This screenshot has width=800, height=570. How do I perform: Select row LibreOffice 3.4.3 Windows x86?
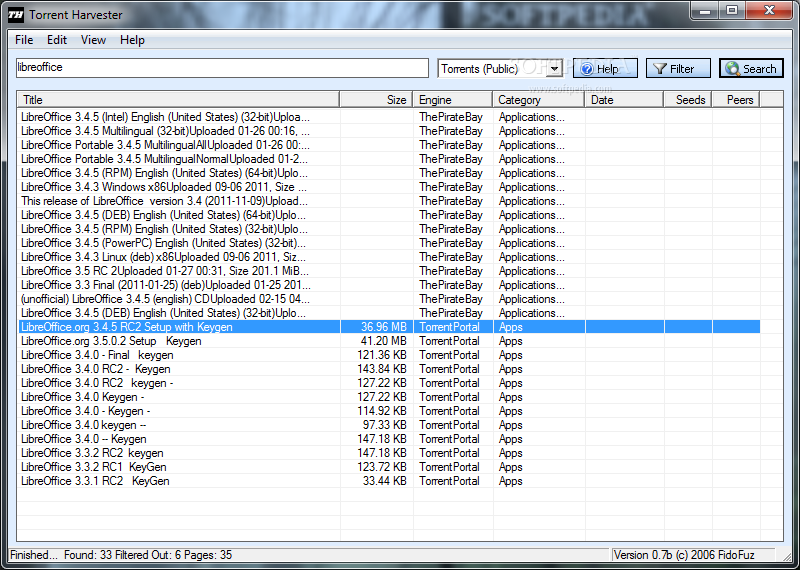click(x=389, y=187)
